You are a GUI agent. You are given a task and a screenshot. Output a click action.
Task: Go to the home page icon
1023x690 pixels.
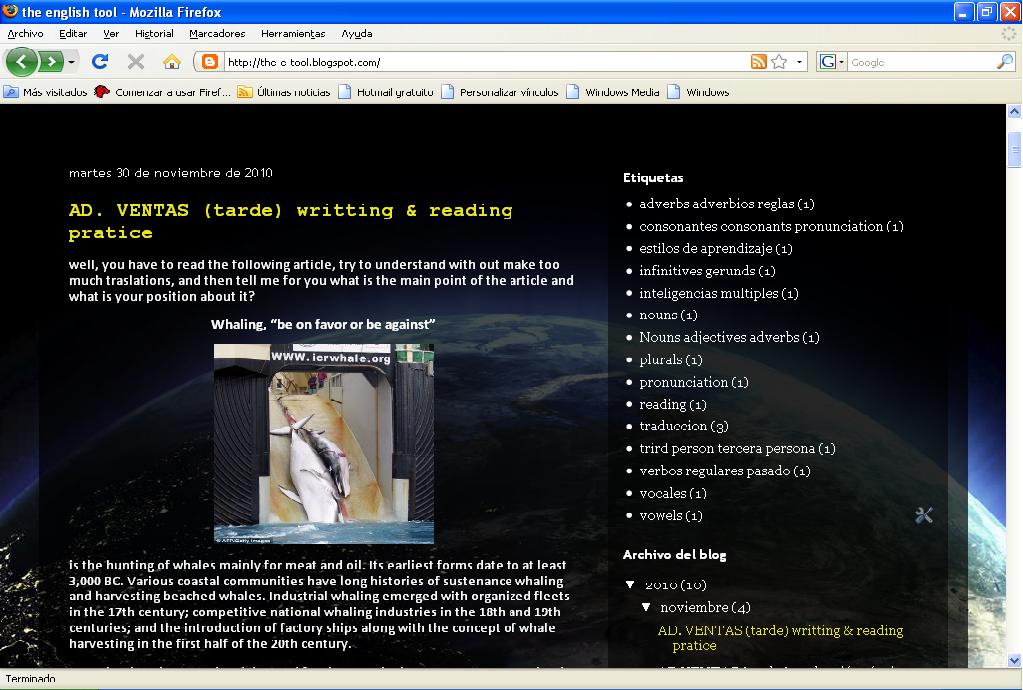click(172, 62)
